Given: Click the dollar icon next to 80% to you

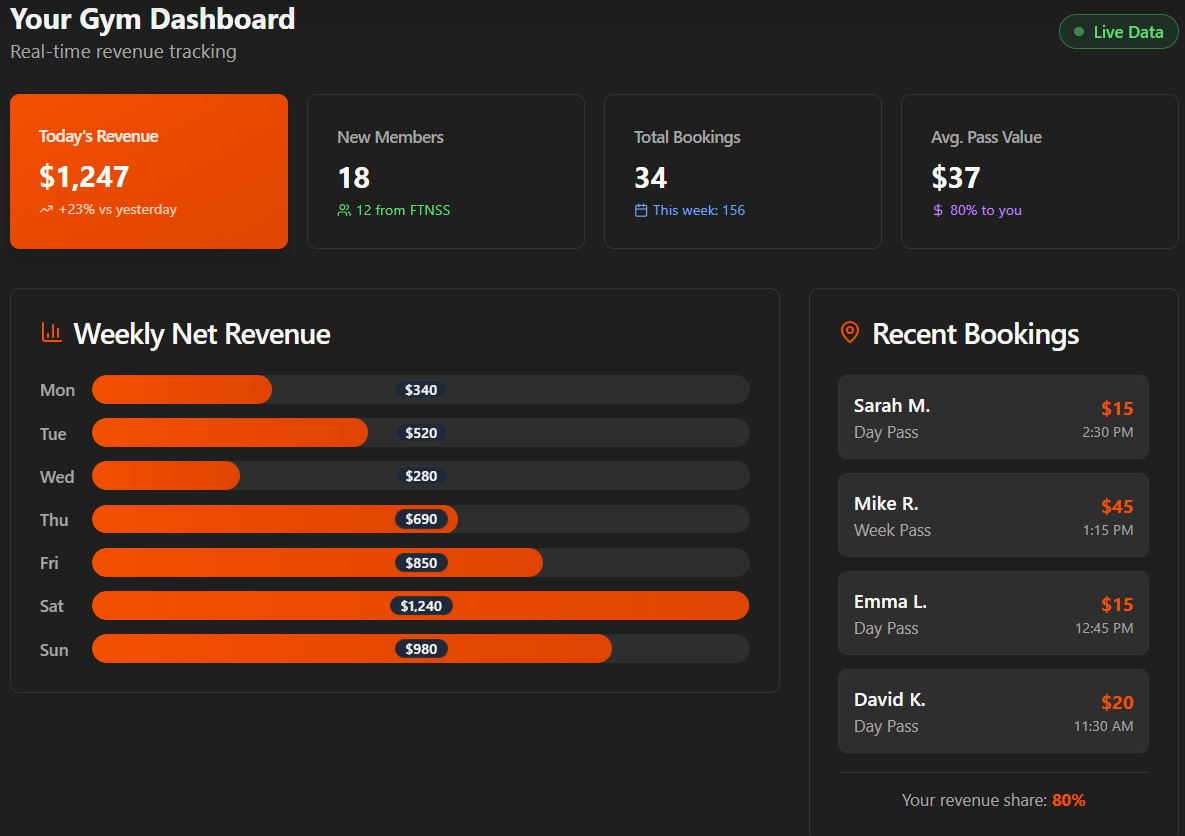Looking at the screenshot, I should [937, 211].
